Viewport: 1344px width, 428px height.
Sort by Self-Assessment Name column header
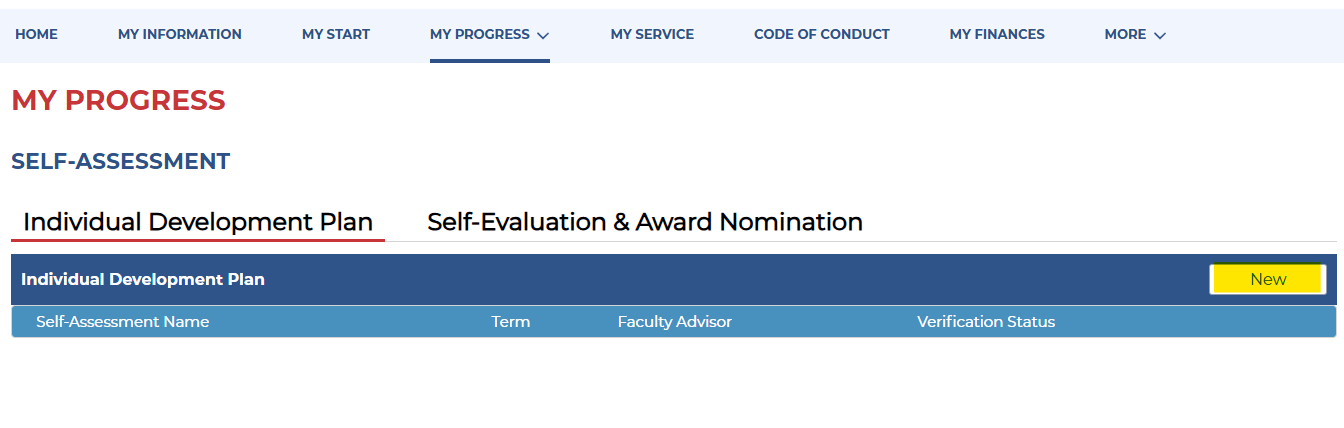pyautogui.click(x=123, y=322)
